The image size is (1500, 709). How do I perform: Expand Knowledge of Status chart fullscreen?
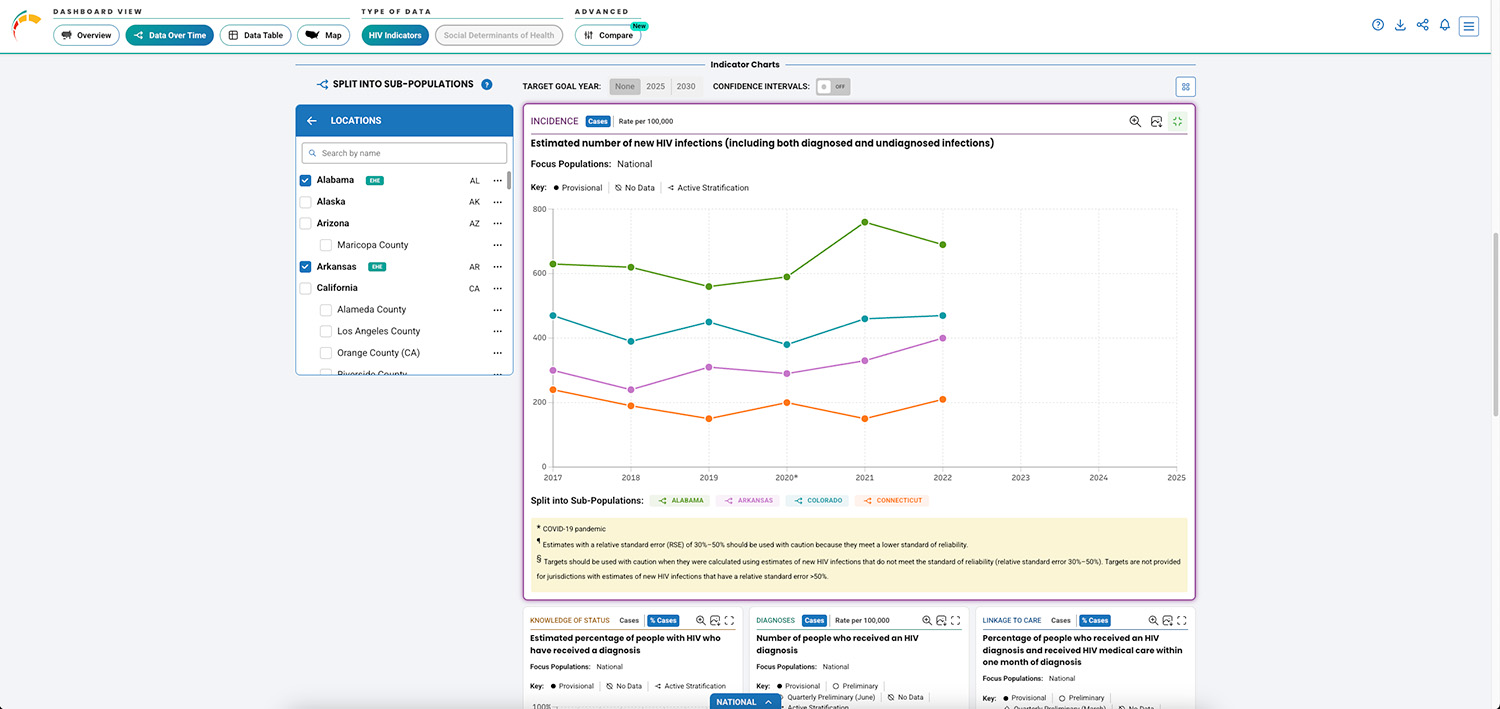[x=730, y=621]
